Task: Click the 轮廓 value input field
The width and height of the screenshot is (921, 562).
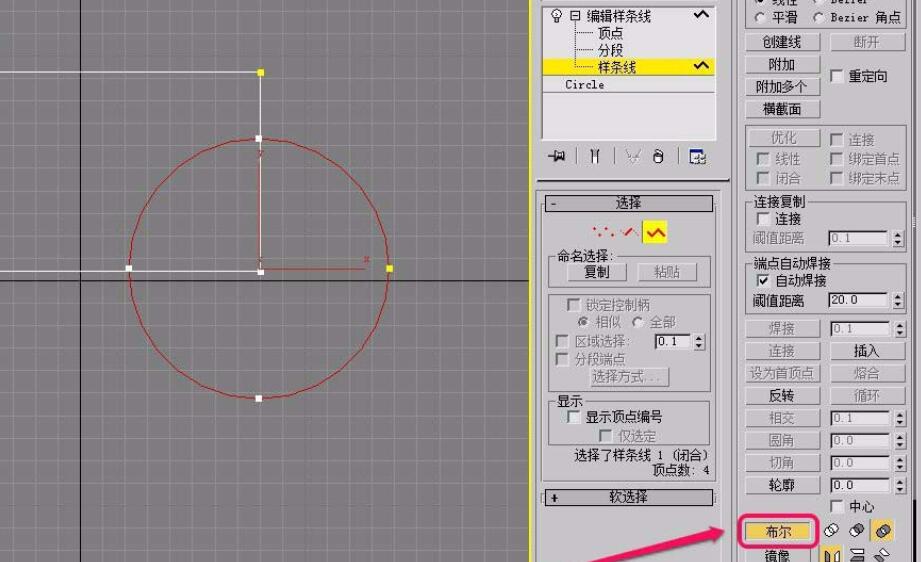Action: pos(858,485)
